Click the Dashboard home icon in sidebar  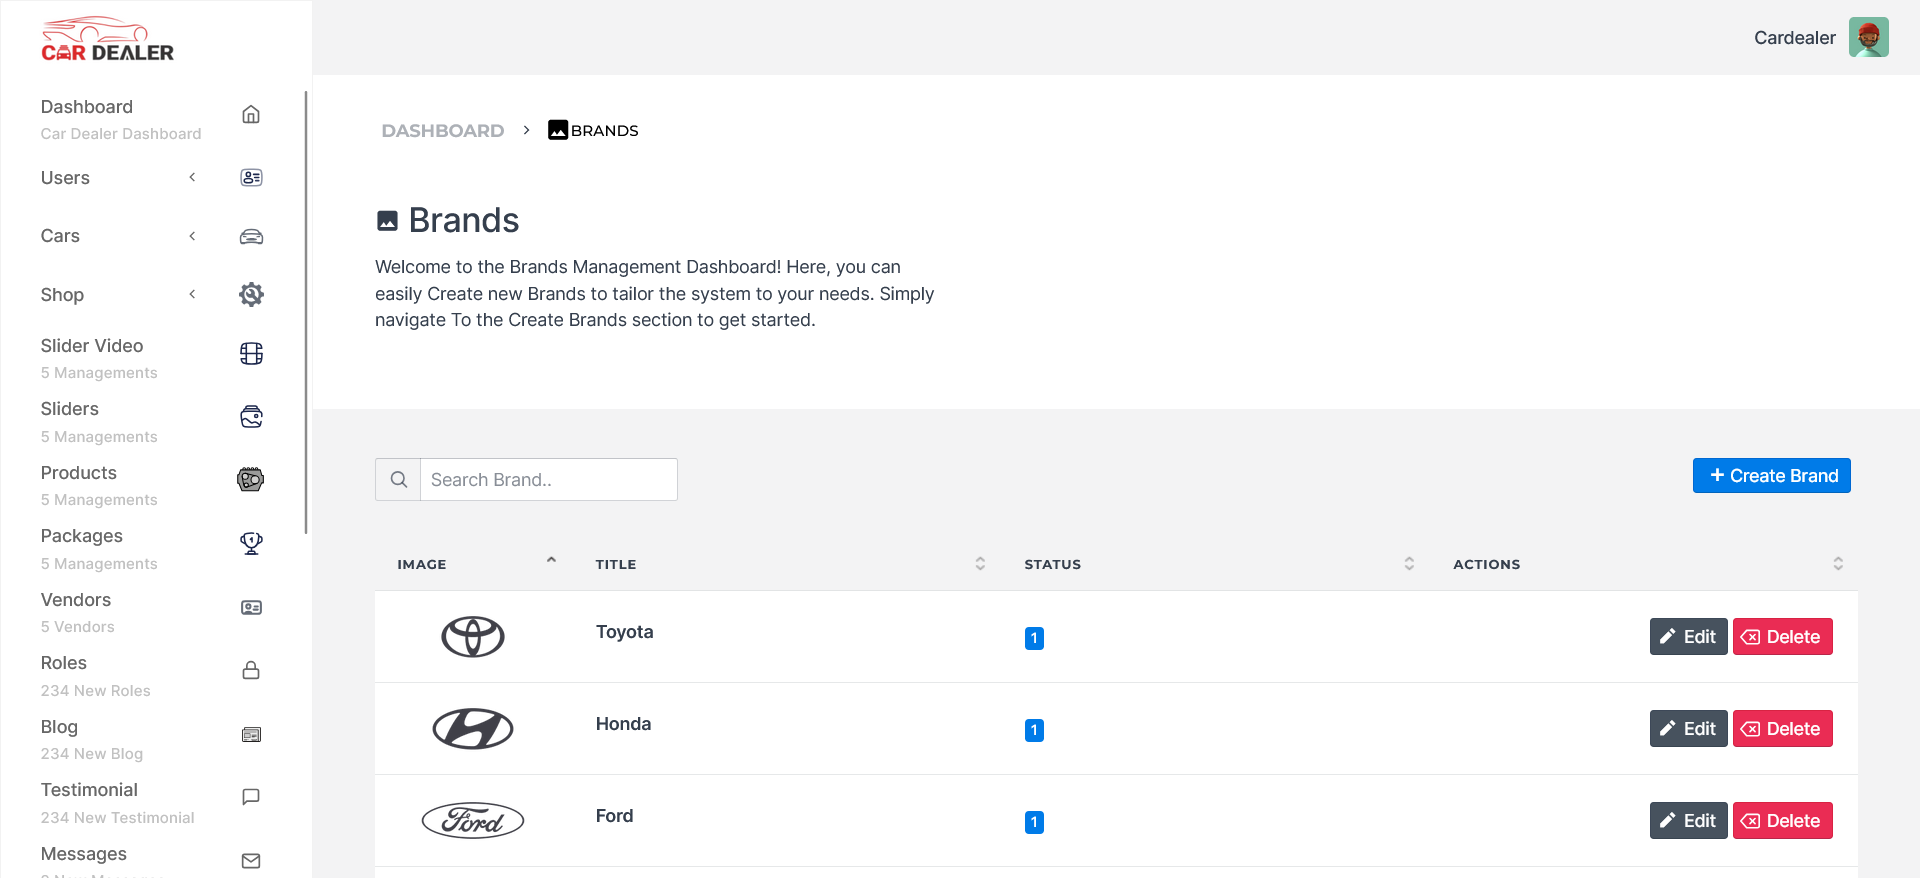(251, 115)
